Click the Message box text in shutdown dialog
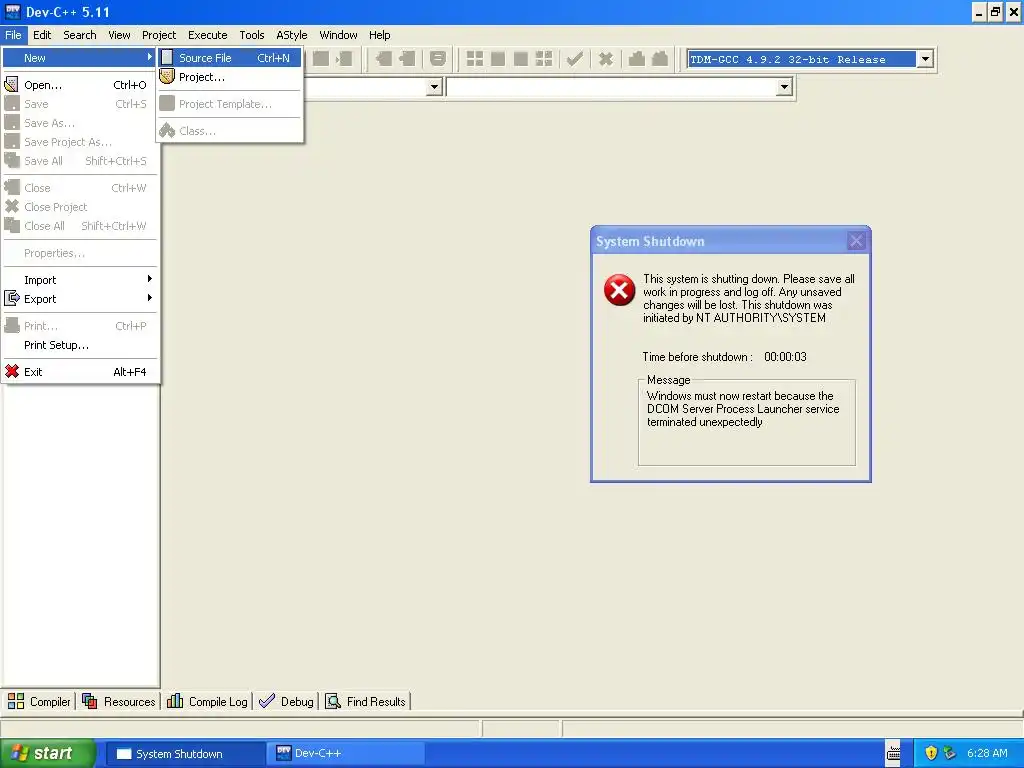The width and height of the screenshot is (1024, 768). [x=743, y=409]
